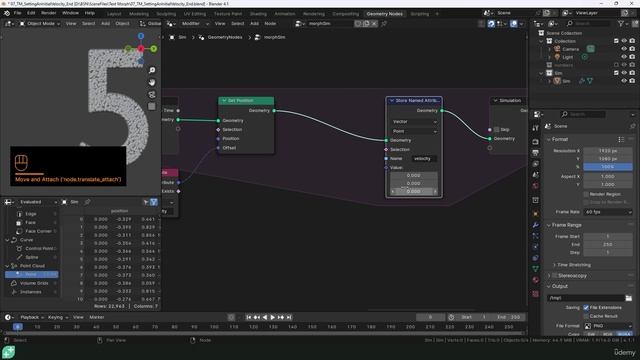Open the Frame Rate 60 fps dropdown
This screenshot has height=360, width=640.
point(608,212)
